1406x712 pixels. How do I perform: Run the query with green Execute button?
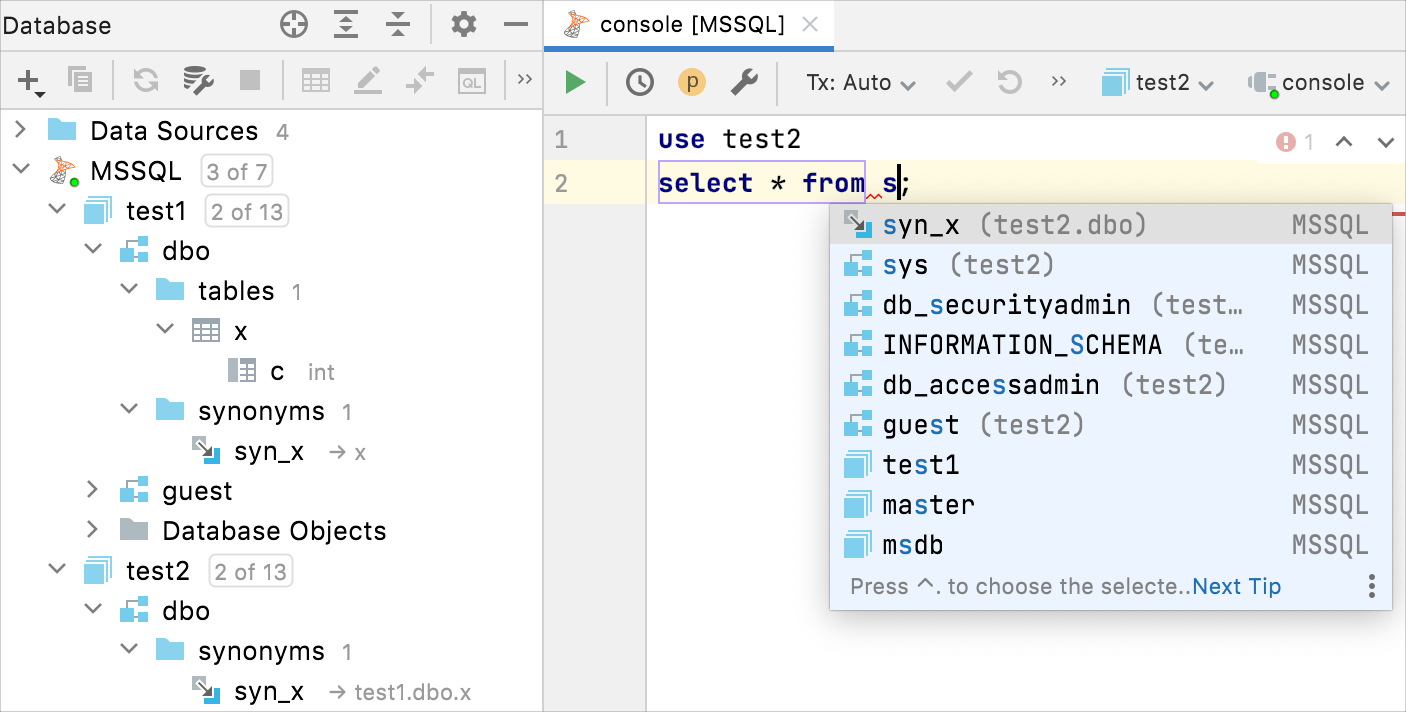[575, 82]
